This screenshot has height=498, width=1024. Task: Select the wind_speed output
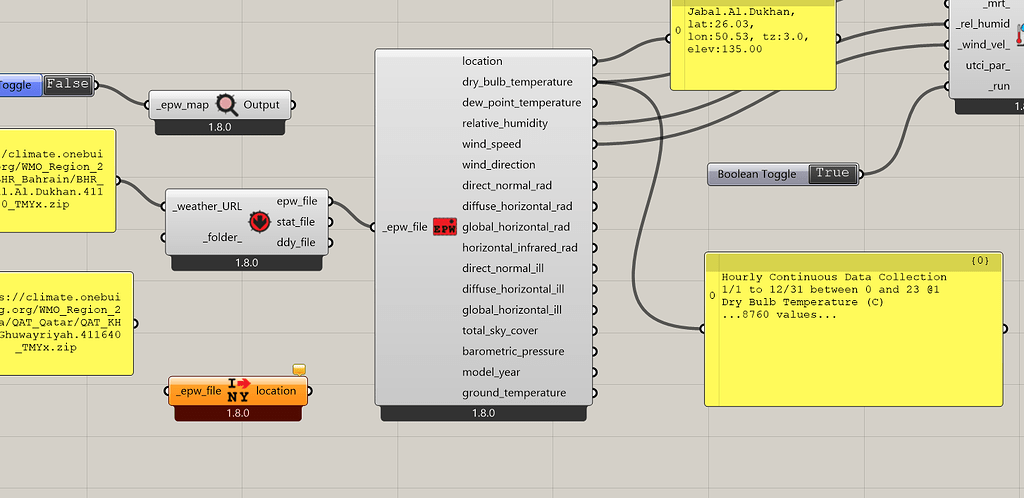click(492, 144)
